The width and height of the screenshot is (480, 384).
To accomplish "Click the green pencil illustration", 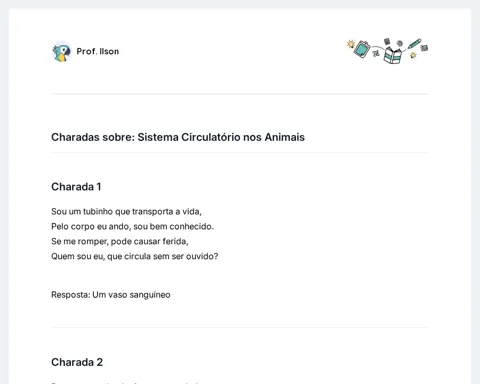I will pyautogui.click(x=414, y=44).
